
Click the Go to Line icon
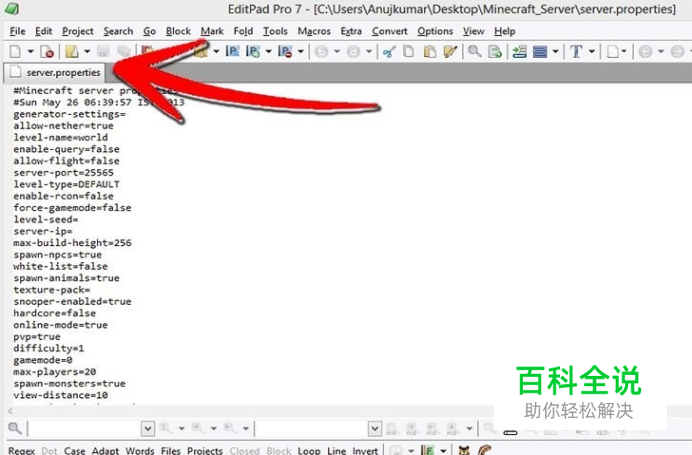[x=519, y=52]
